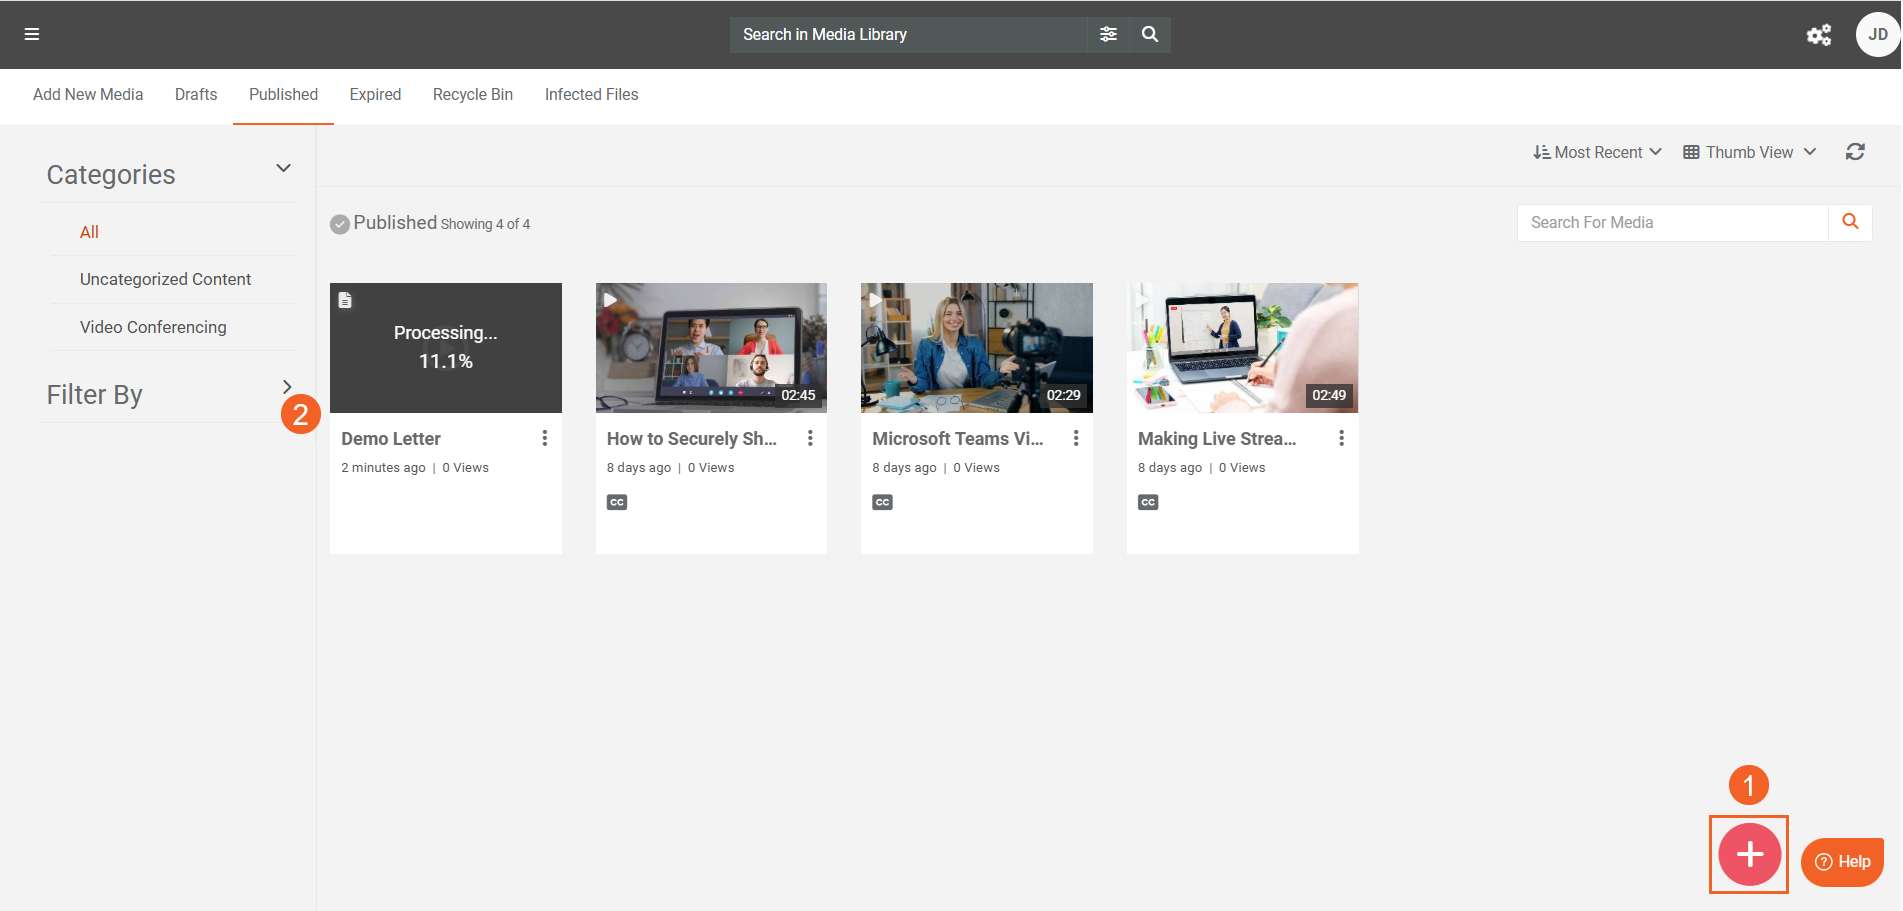
Task: Open advanced search filter options icon
Action: (1108, 34)
